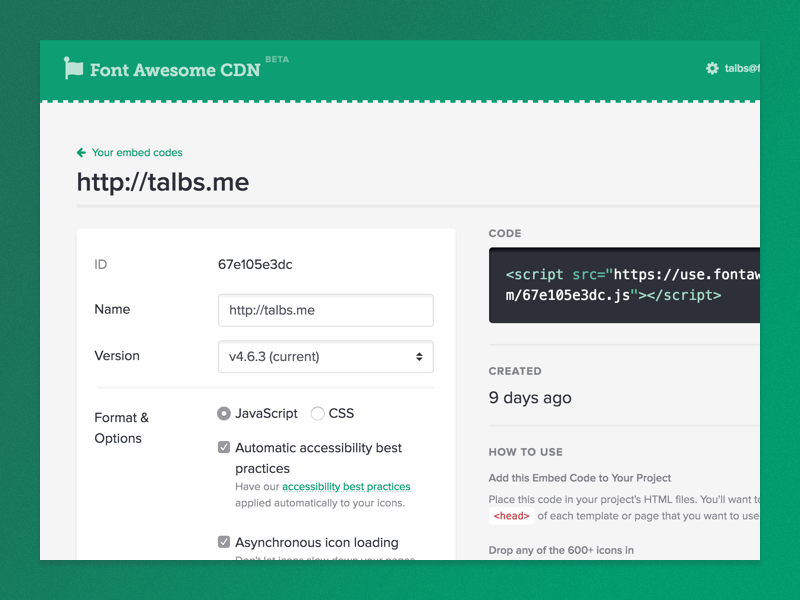Select the CSS format radio button
Image resolution: width=800 pixels, height=600 pixels.
[x=317, y=413]
